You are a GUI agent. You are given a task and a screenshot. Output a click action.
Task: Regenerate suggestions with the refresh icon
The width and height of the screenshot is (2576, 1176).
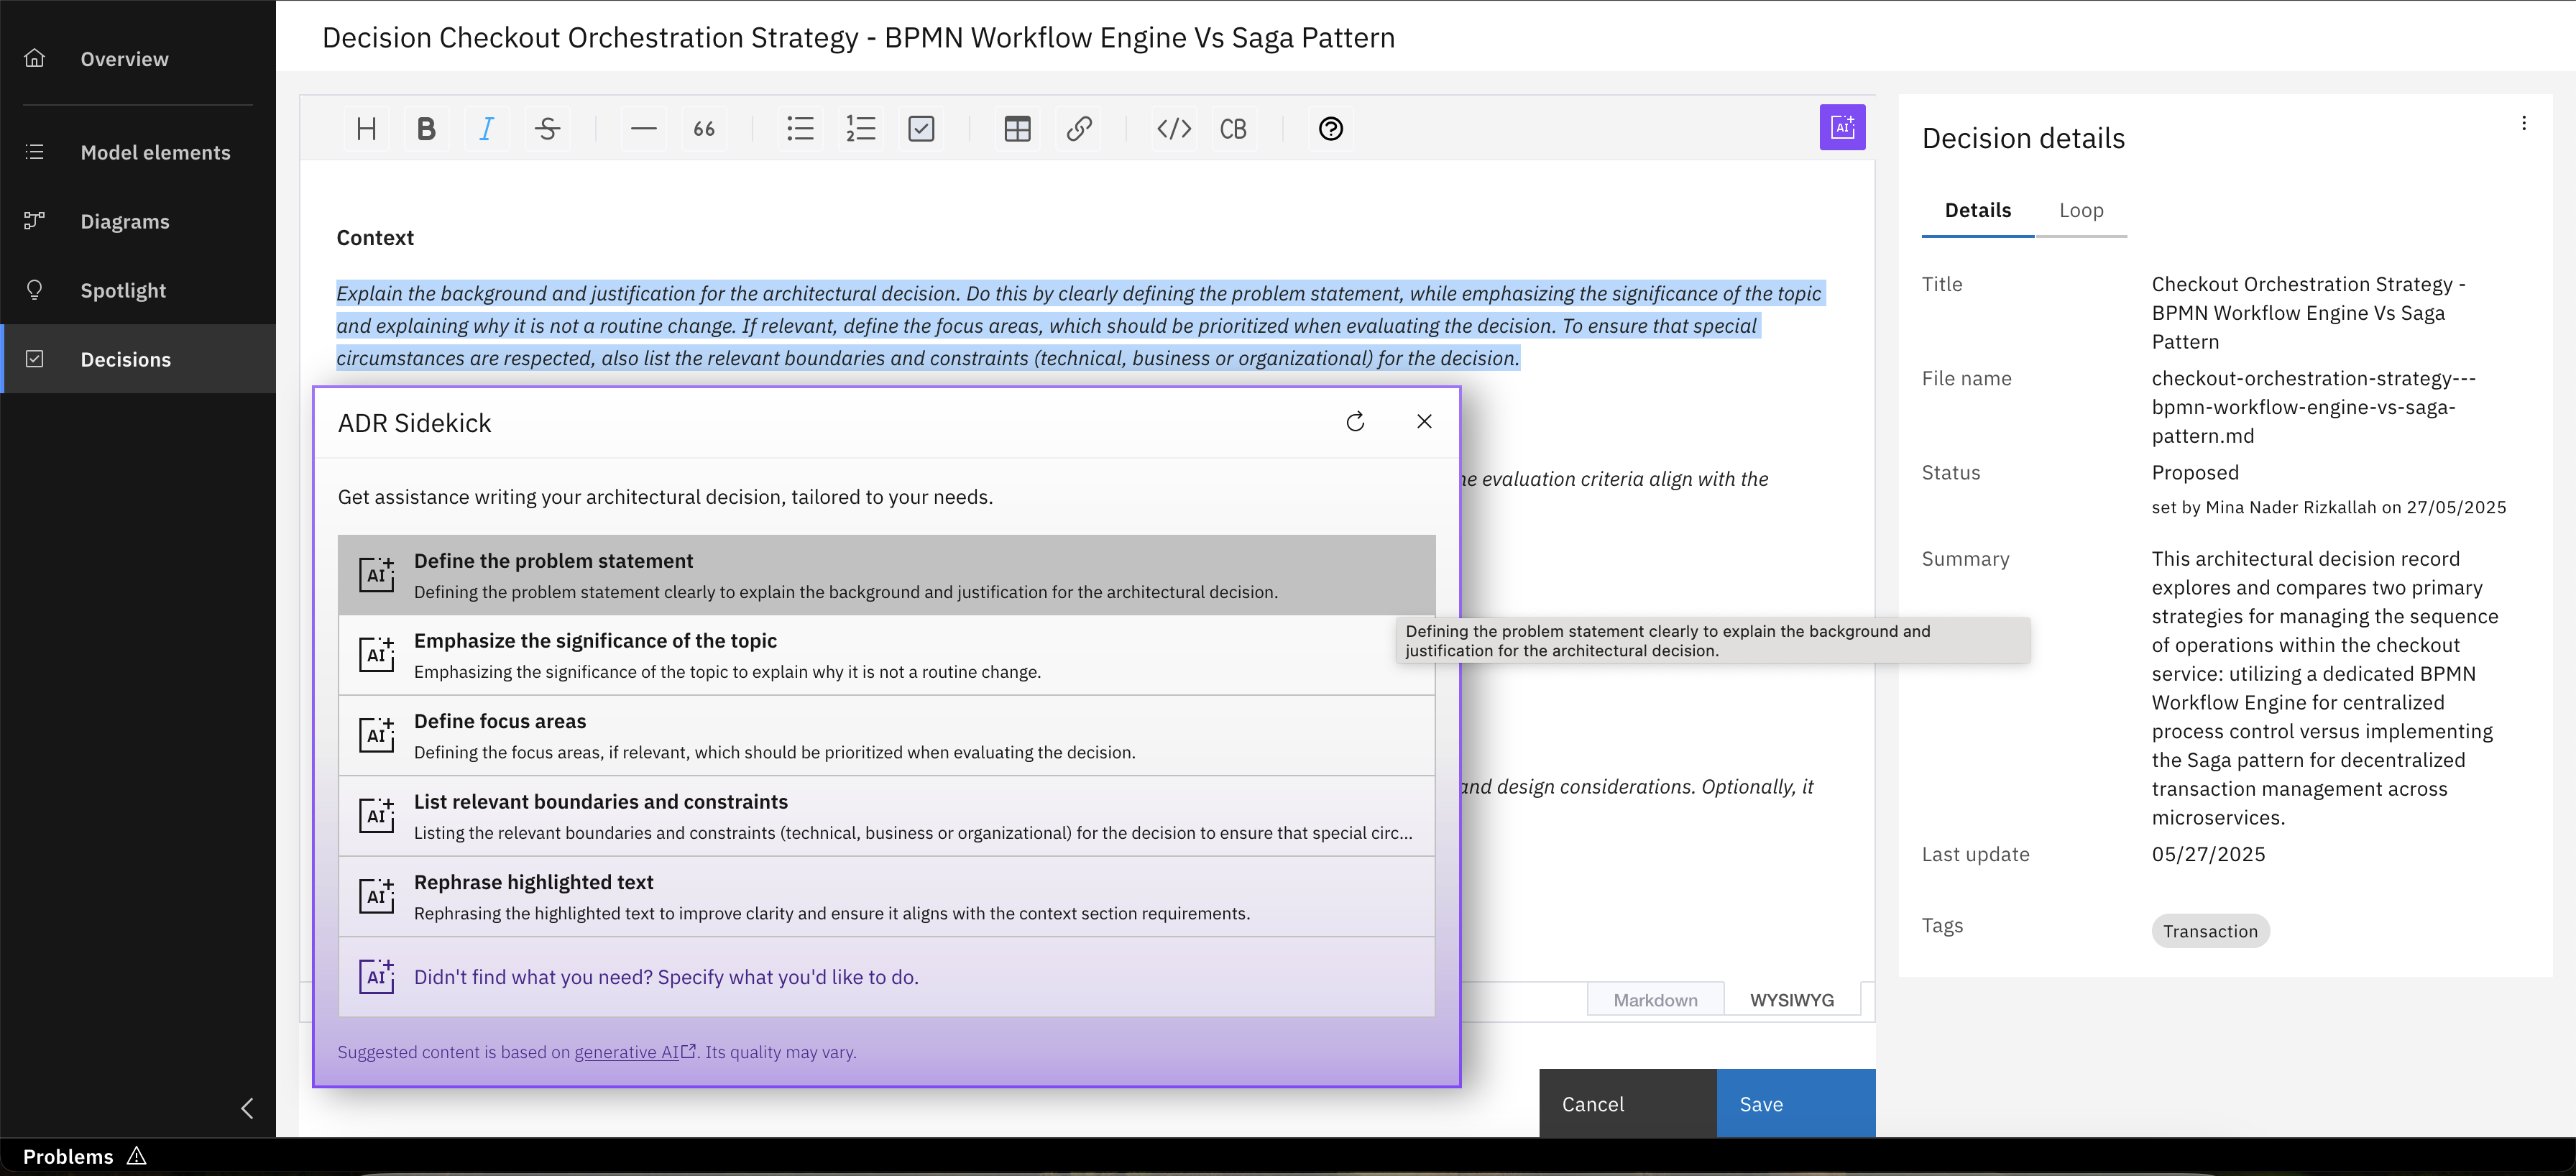pyautogui.click(x=1355, y=421)
